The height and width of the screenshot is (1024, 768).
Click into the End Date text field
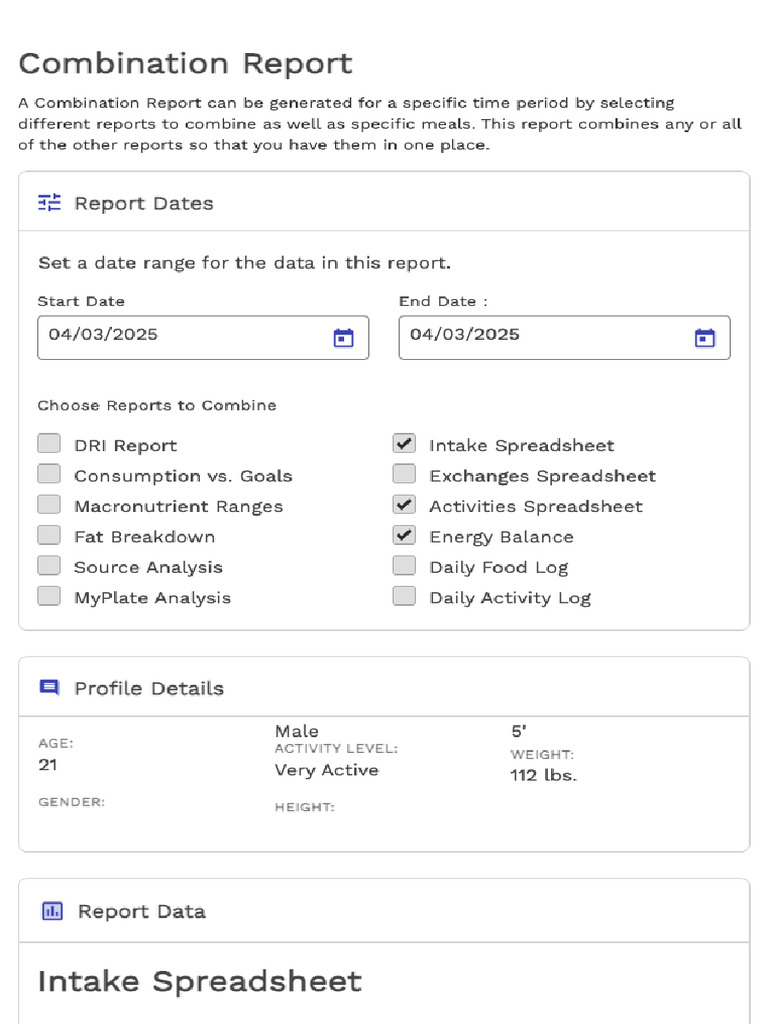(x=564, y=338)
